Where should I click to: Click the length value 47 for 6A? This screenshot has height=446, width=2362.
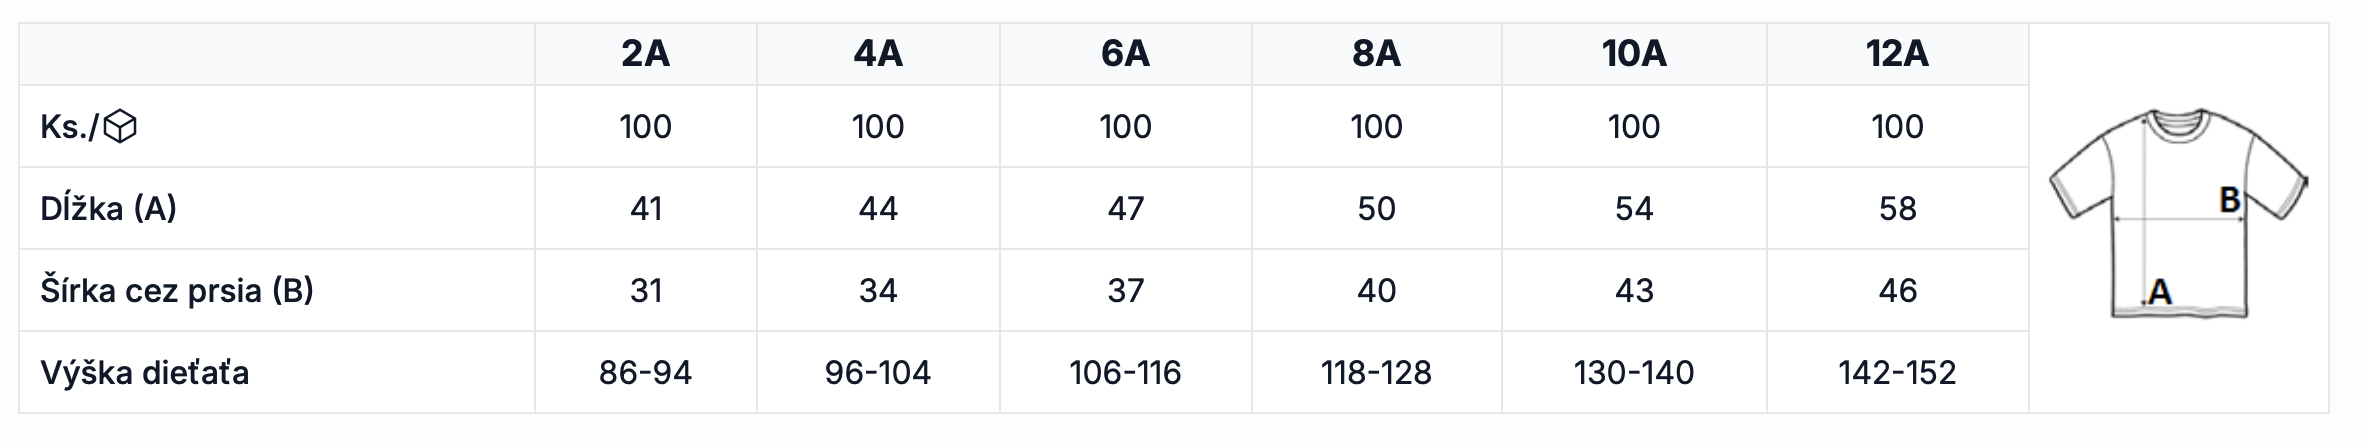click(1125, 209)
